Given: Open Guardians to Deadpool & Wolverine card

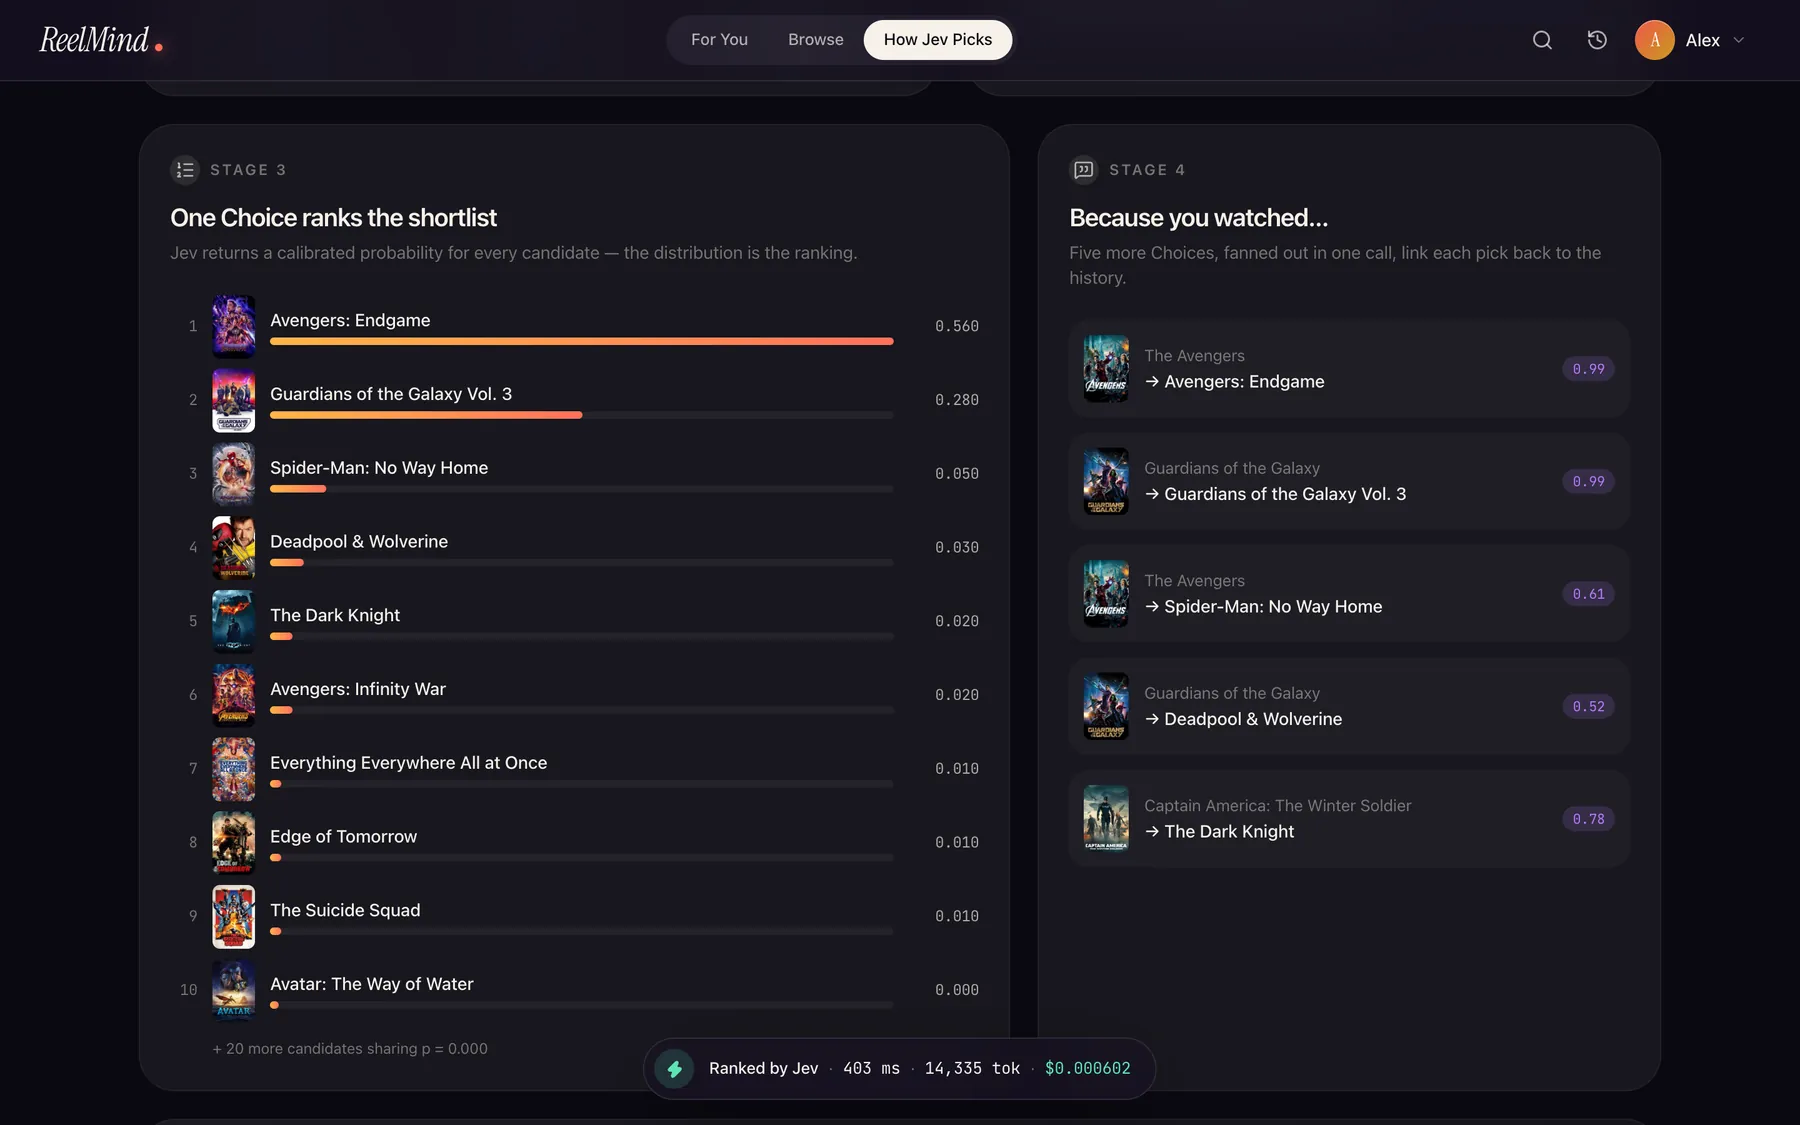Looking at the screenshot, I should 1349,706.
